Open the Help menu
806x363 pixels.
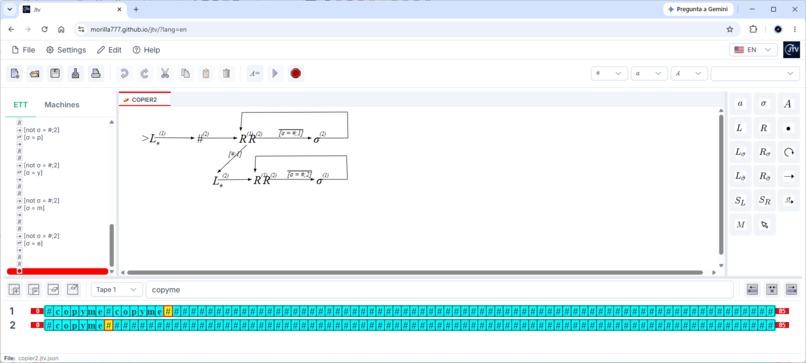pyautogui.click(x=146, y=50)
